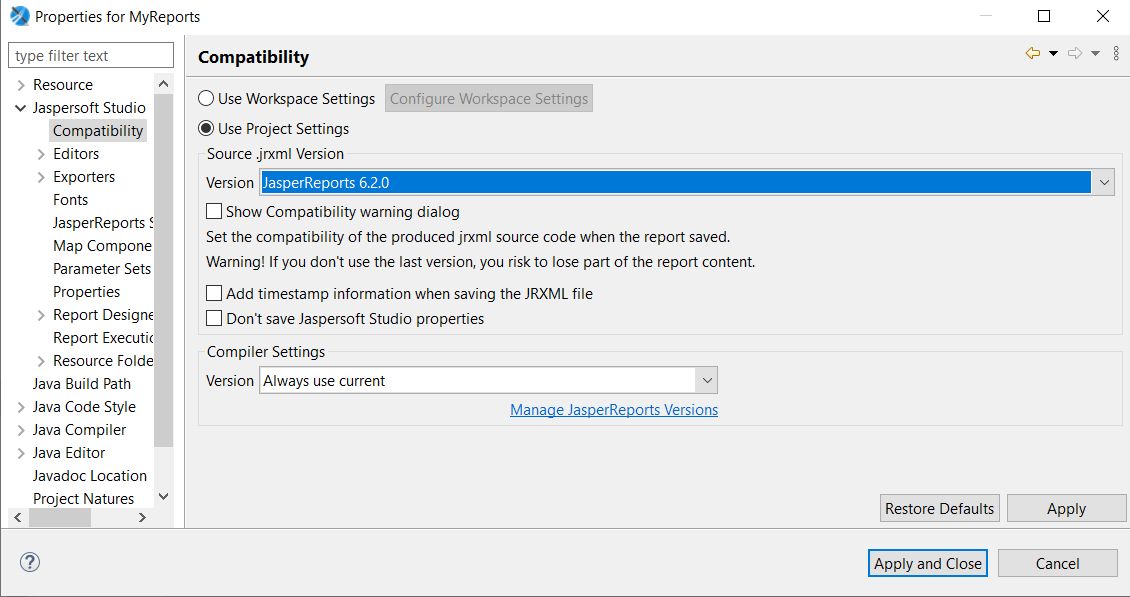Select Exporters label in the tree
The image size is (1130, 597).
[x=84, y=177]
